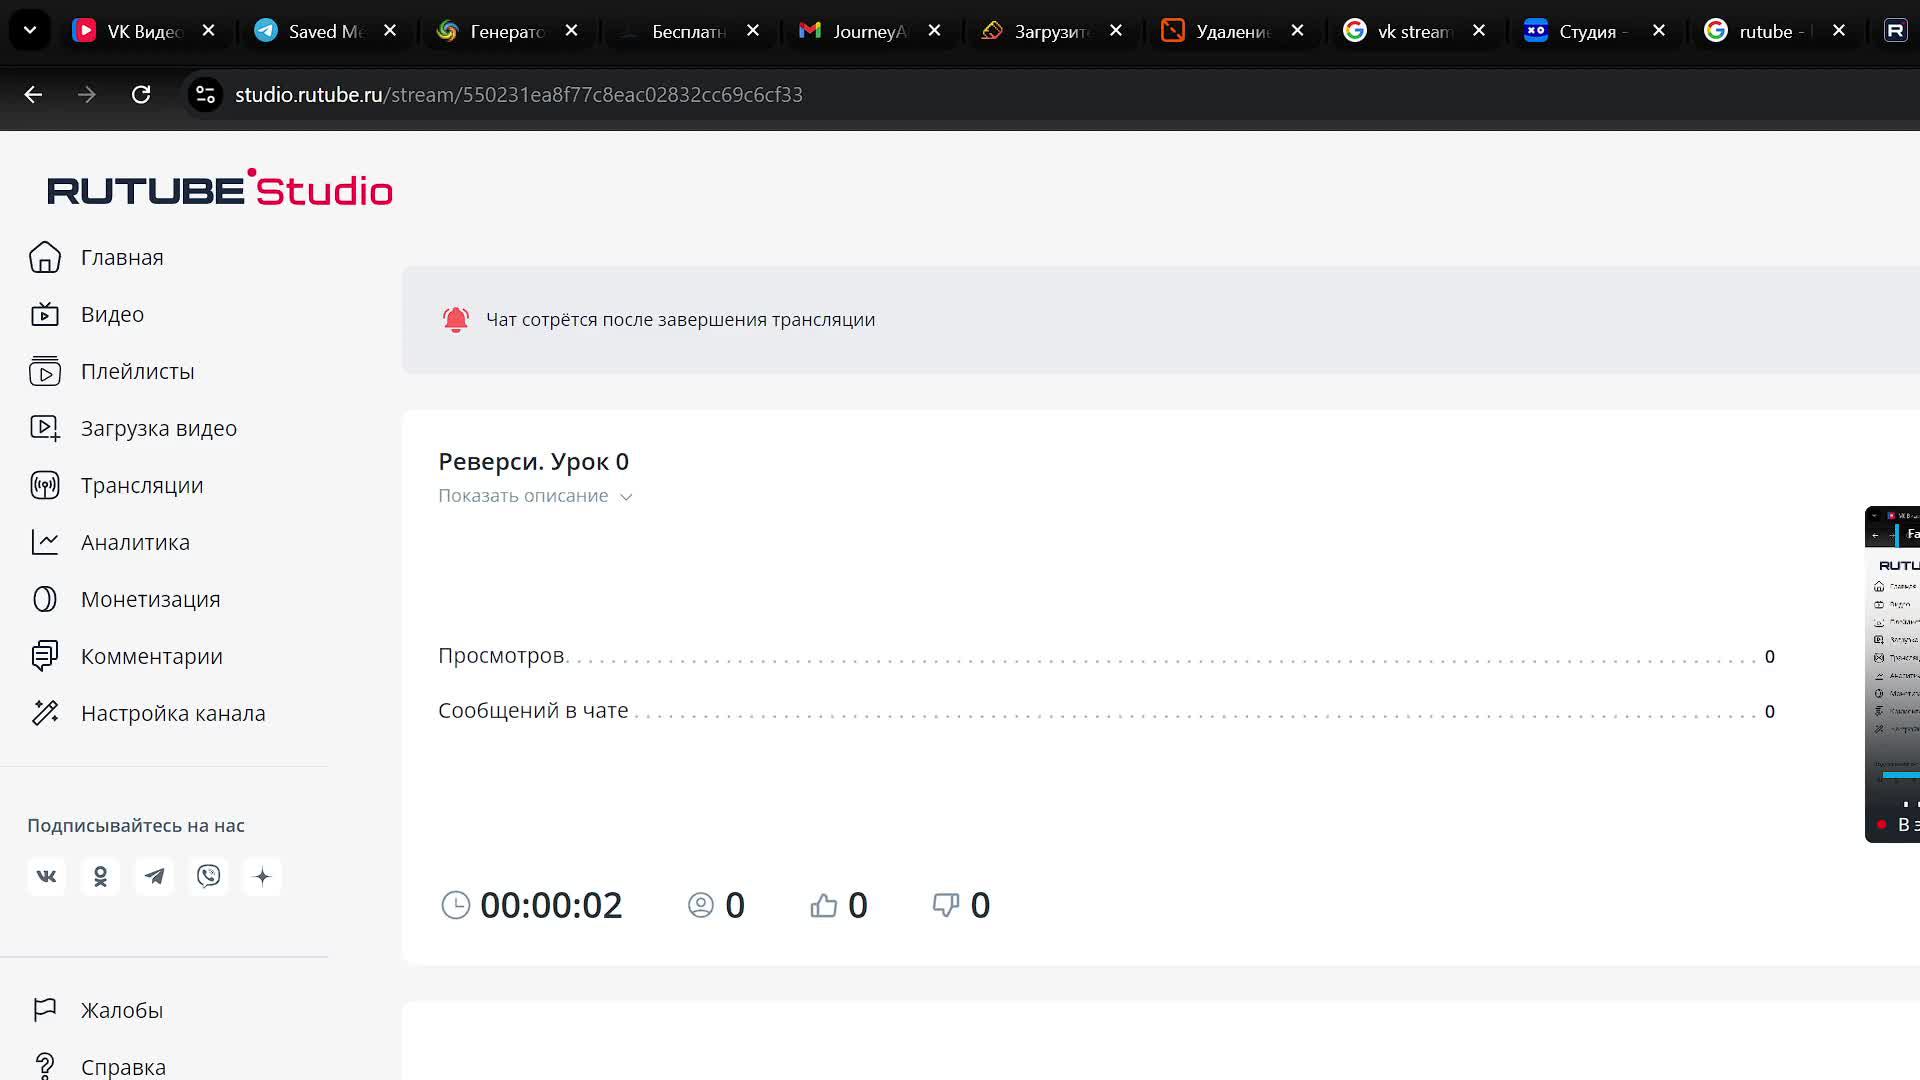Open site info icon in address bar
The width and height of the screenshot is (1920, 1080).
(x=205, y=94)
